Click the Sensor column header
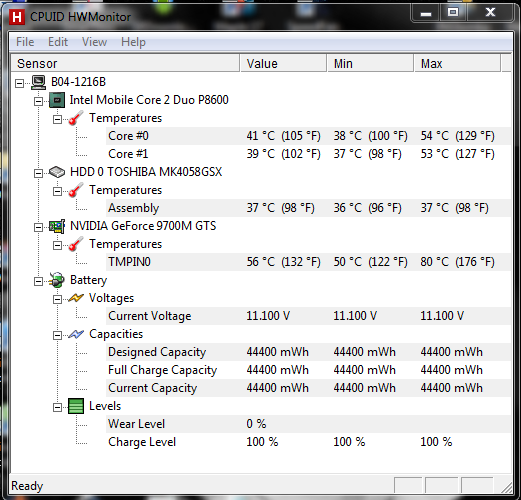The height and width of the screenshot is (500, 521). tap(125, 63)
